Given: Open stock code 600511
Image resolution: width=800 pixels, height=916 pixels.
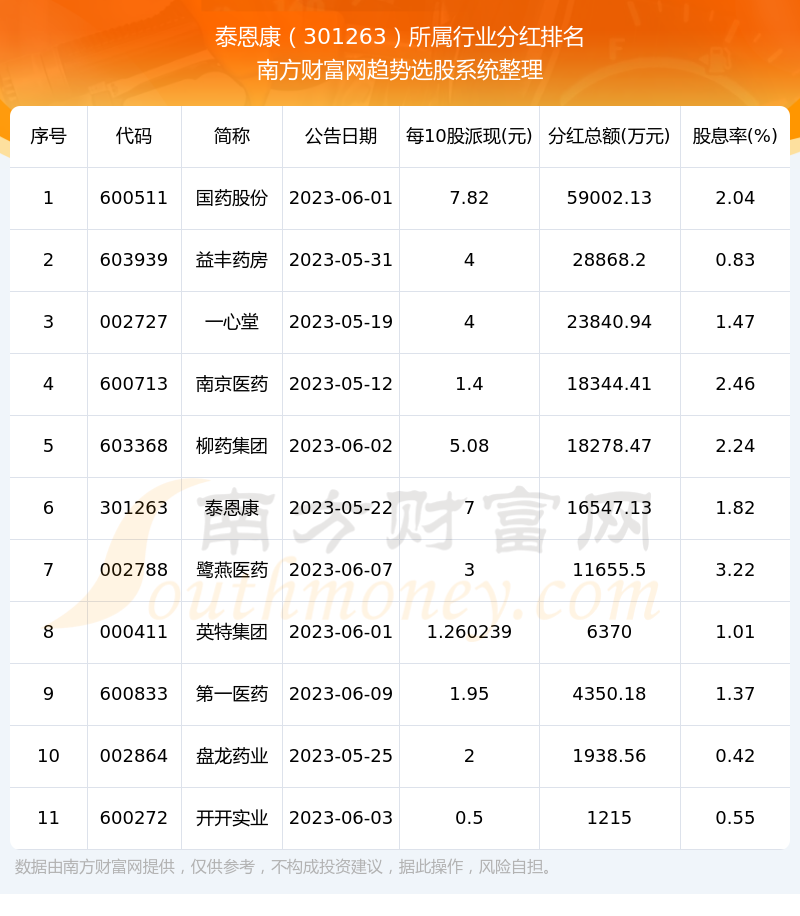Looking at the screenshot, I should tap(134, 198).
